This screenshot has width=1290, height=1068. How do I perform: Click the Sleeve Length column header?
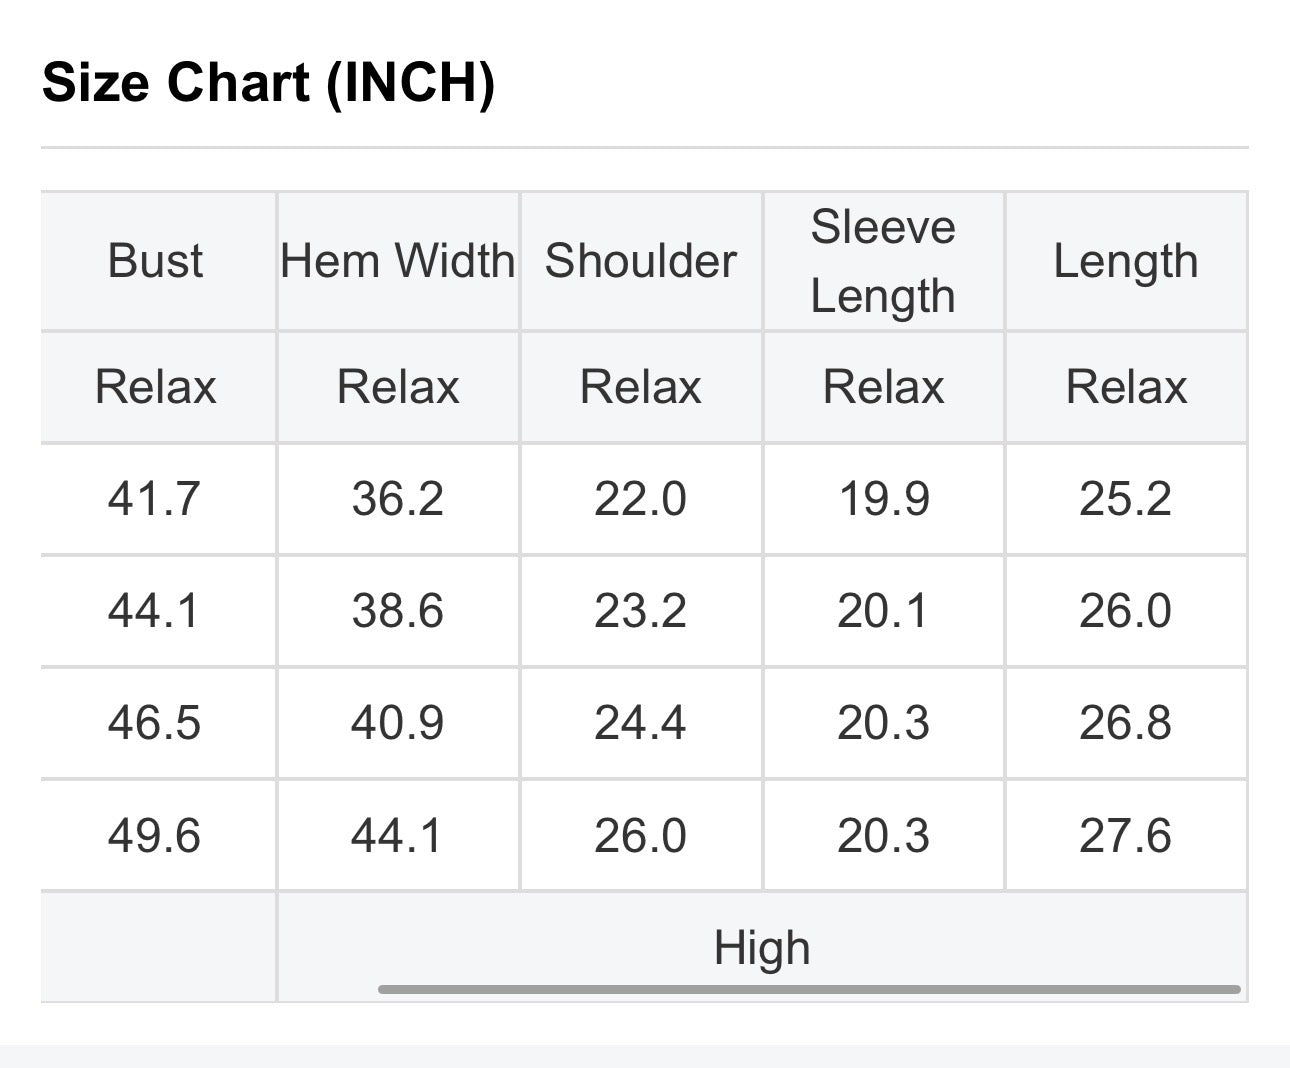click(883, 261)
